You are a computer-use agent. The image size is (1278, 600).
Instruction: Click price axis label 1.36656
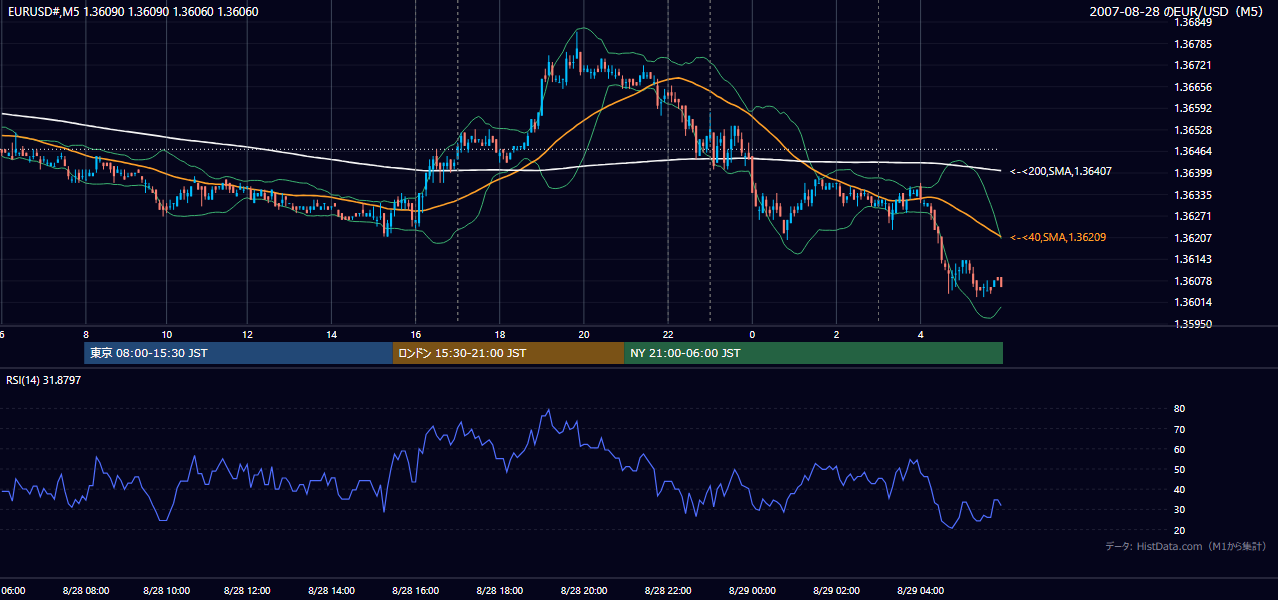(1192, 87)
